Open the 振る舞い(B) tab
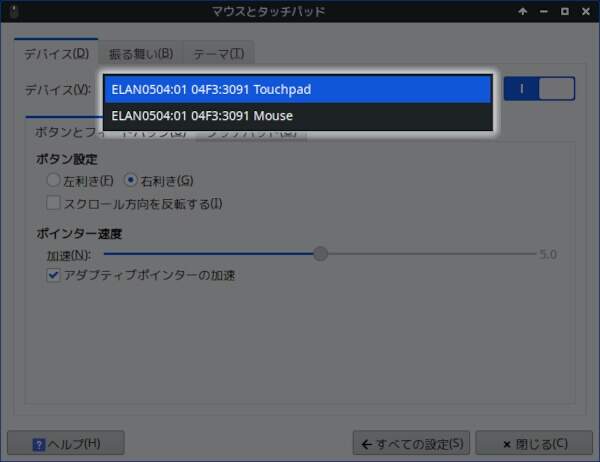This screenshot has width=600, height=462. pyautogui.click(x=141, y=54)
